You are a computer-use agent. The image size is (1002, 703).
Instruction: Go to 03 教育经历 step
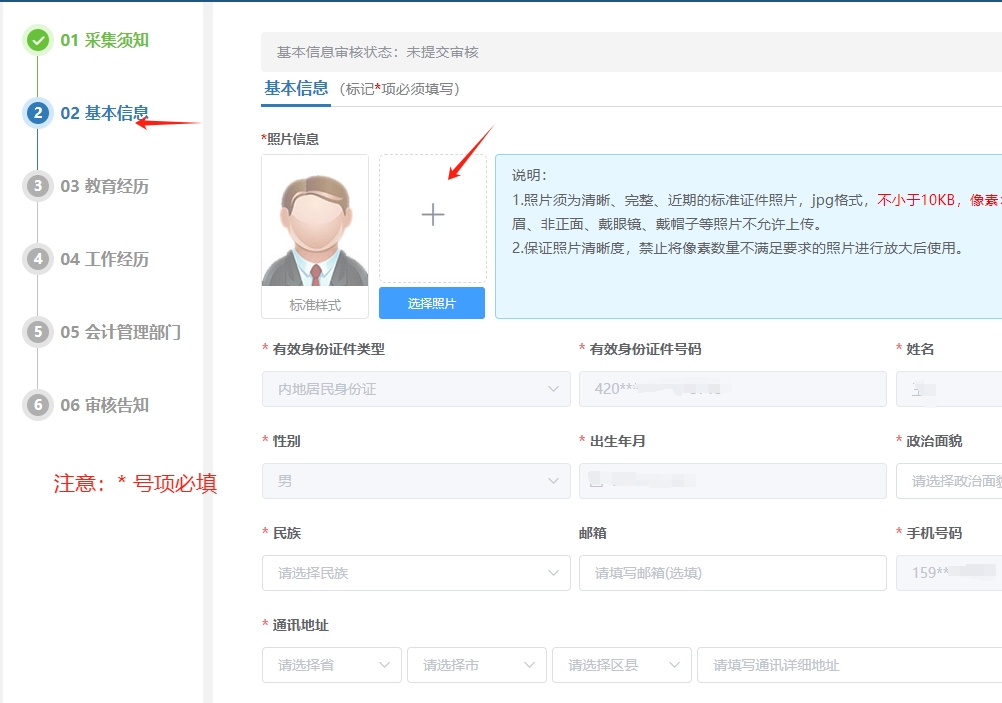[104, 186]
